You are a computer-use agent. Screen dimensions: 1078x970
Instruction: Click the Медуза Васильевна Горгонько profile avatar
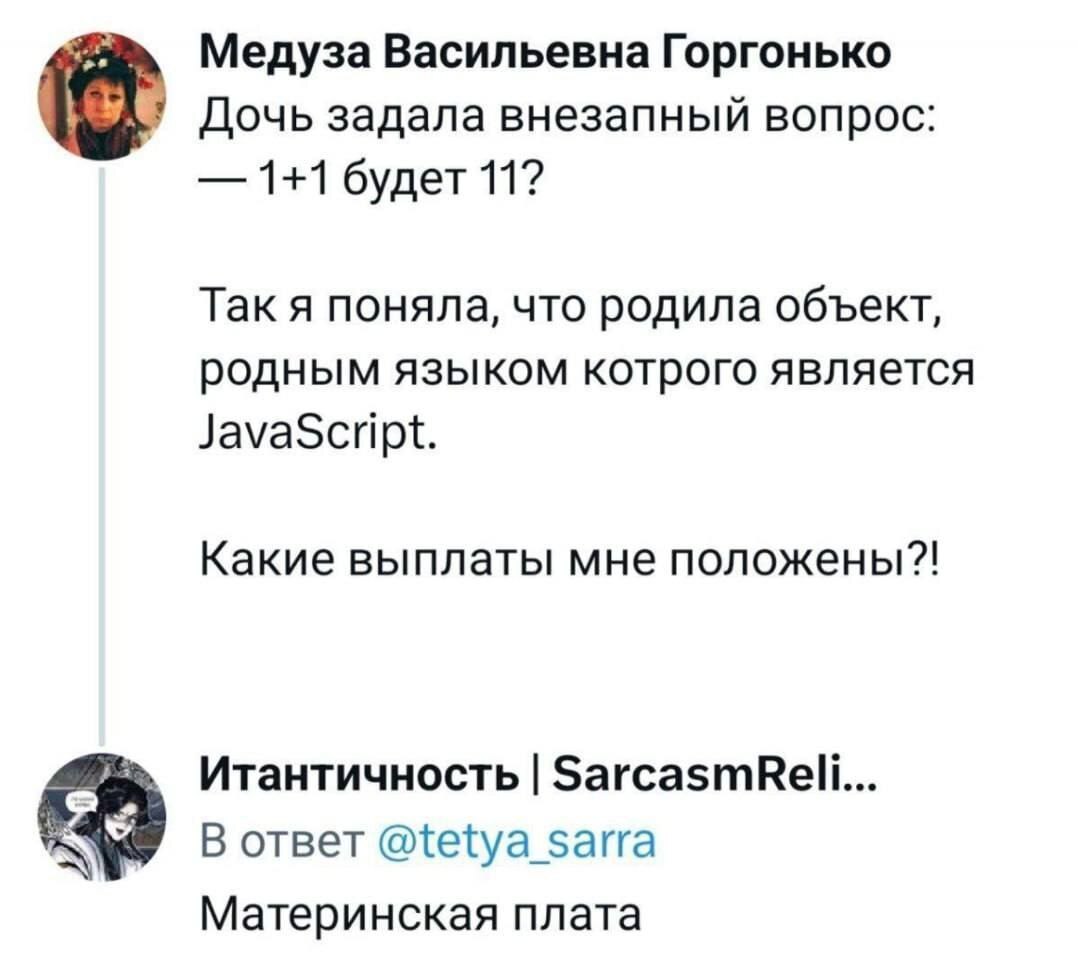coord(106,95)
